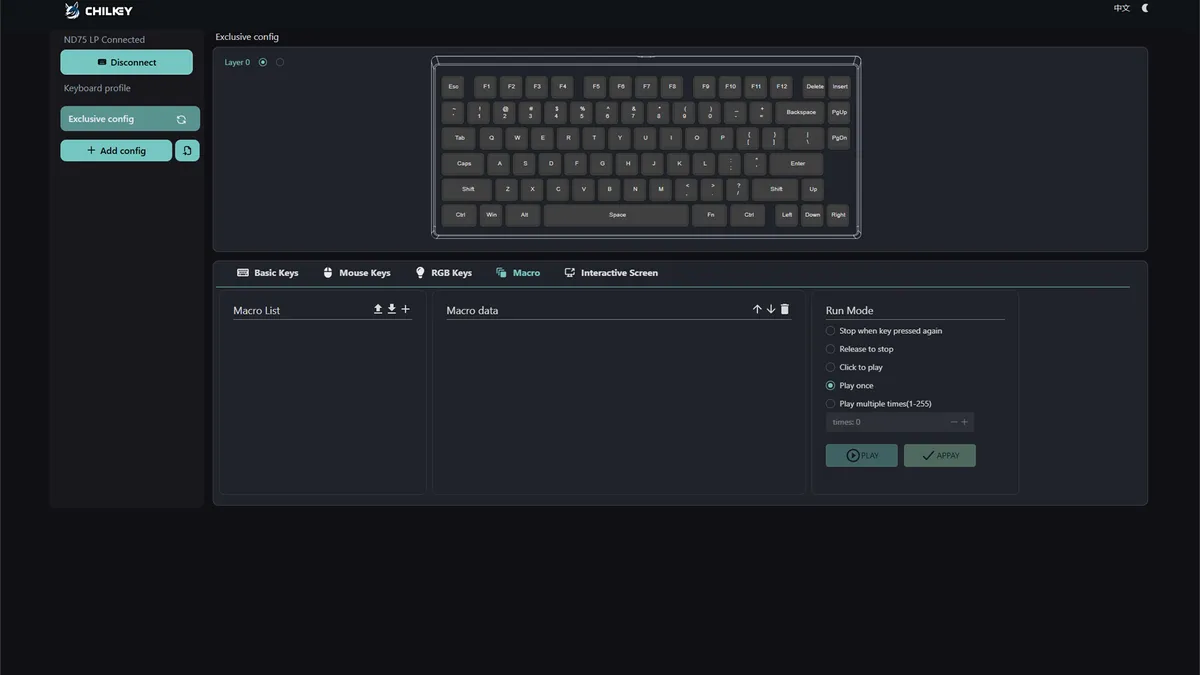Open the RGB Keys tab
The image size is (1200, 675).
(443, 273)
